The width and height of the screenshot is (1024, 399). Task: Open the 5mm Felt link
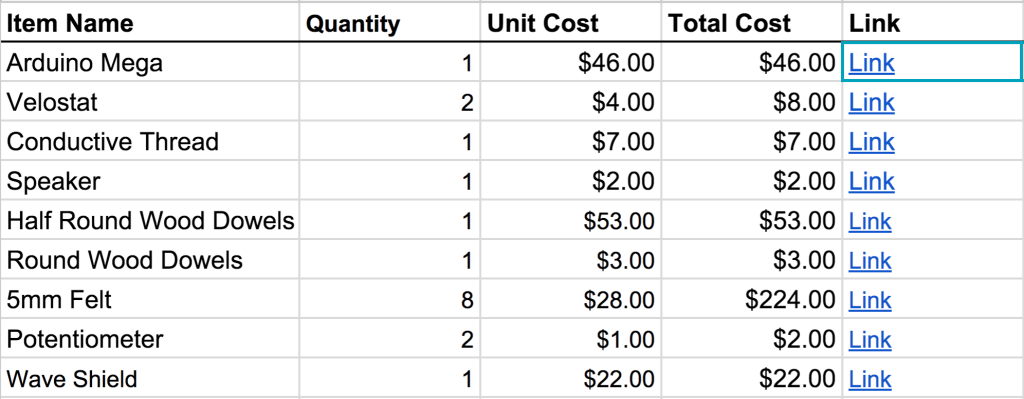870,300
